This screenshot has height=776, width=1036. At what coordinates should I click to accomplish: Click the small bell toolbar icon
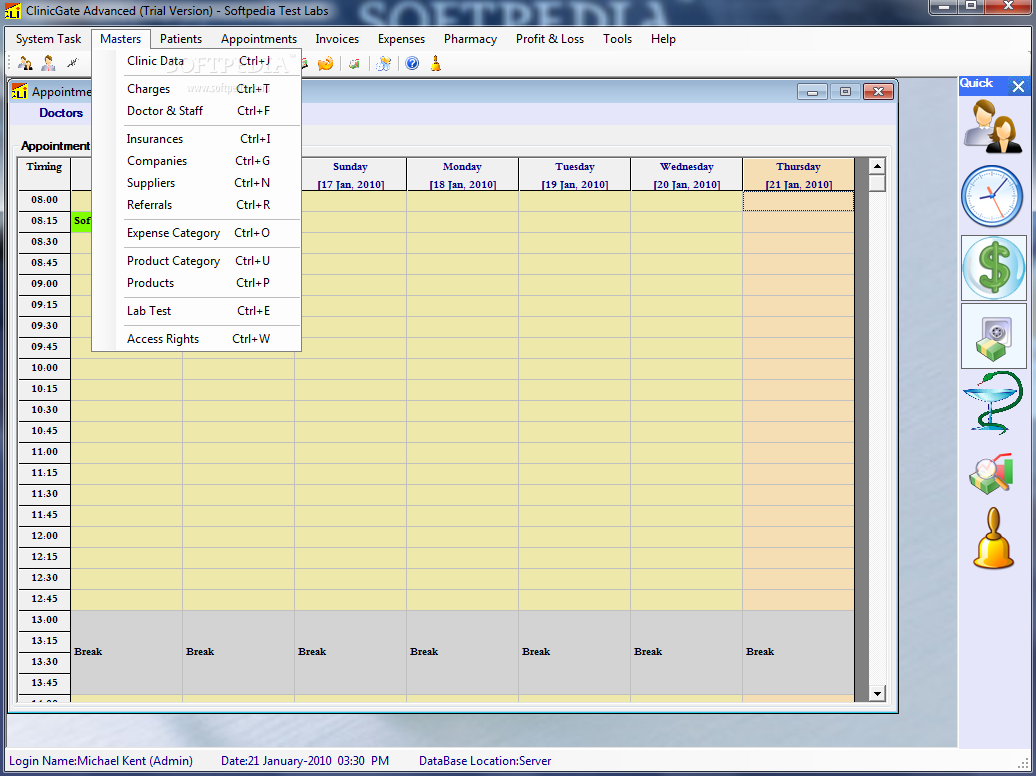(435, 63)
